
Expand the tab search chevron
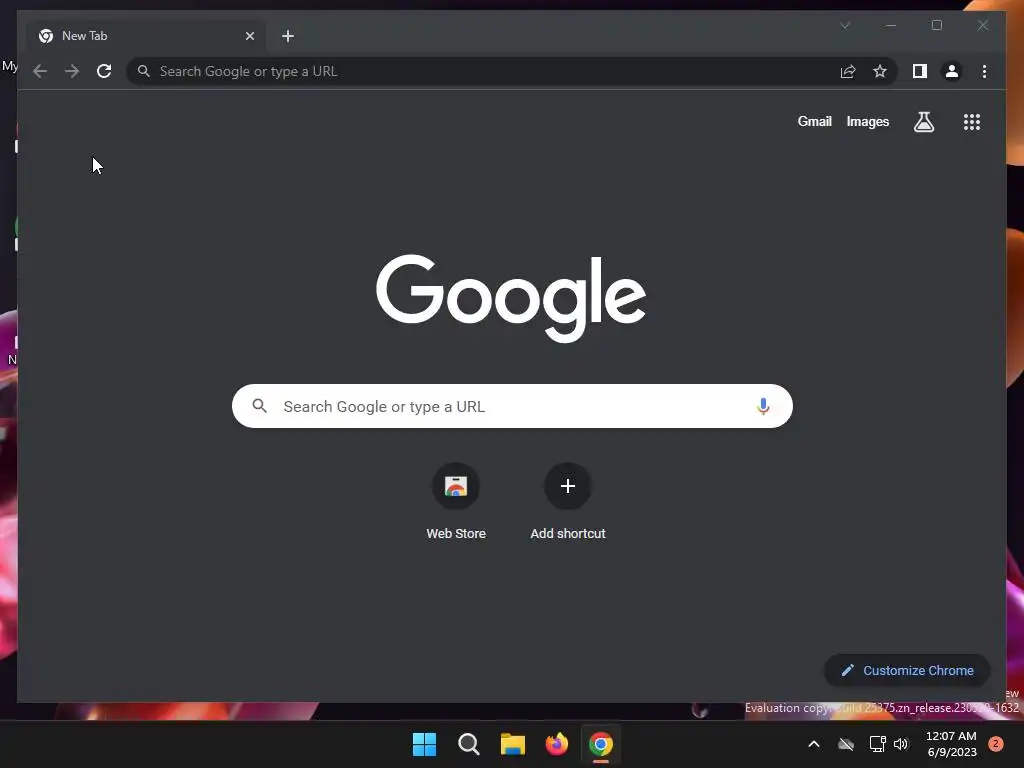click(x=844, y=25)
